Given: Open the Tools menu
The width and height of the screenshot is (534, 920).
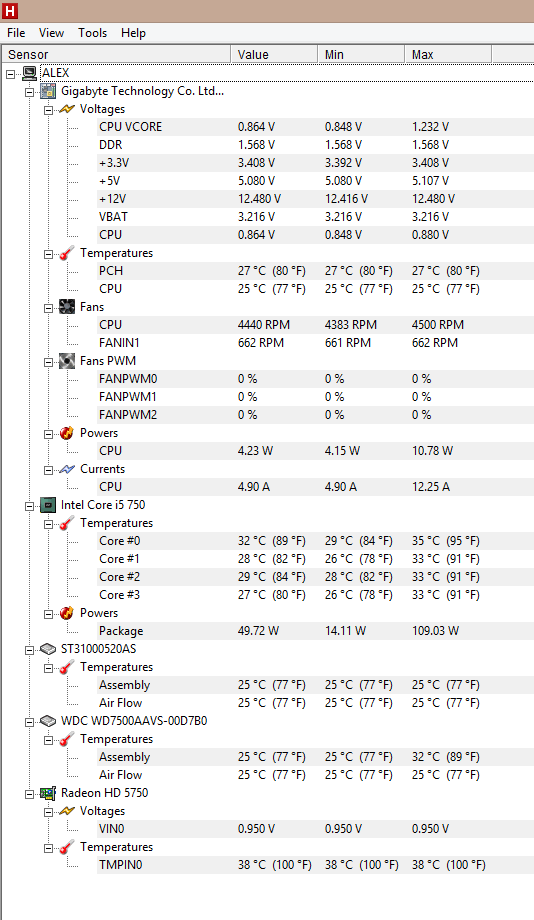Looking at the screenshot, I should pos(93,33).
